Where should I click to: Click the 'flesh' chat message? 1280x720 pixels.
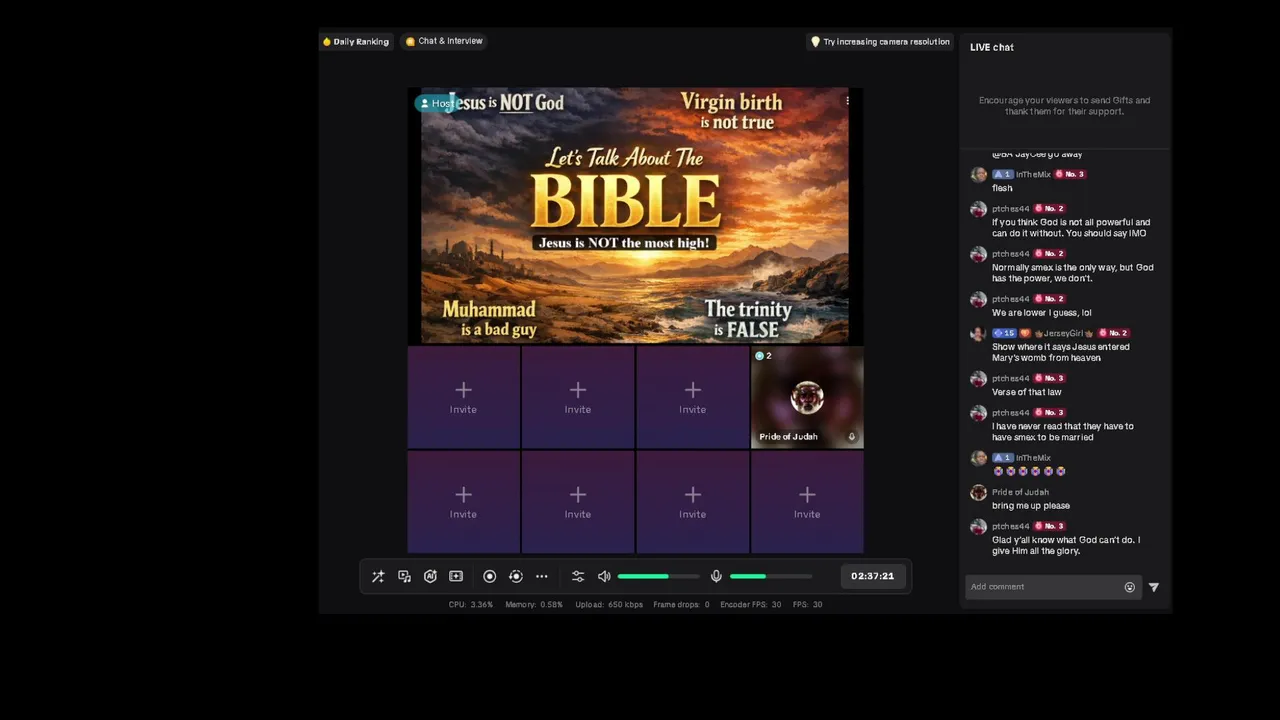coord(1002,188)
